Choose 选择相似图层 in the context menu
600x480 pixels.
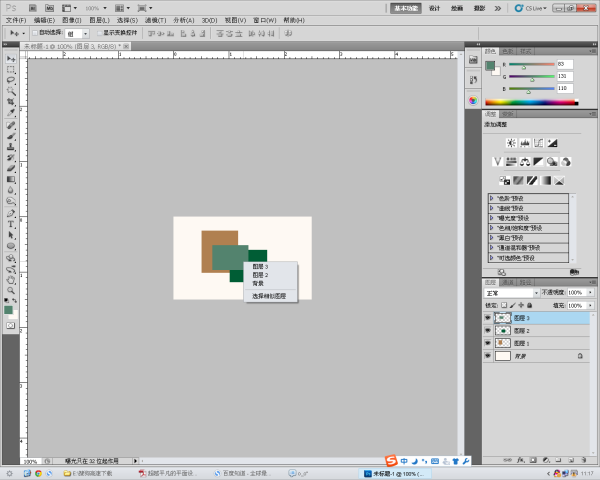tap(271, 296)
